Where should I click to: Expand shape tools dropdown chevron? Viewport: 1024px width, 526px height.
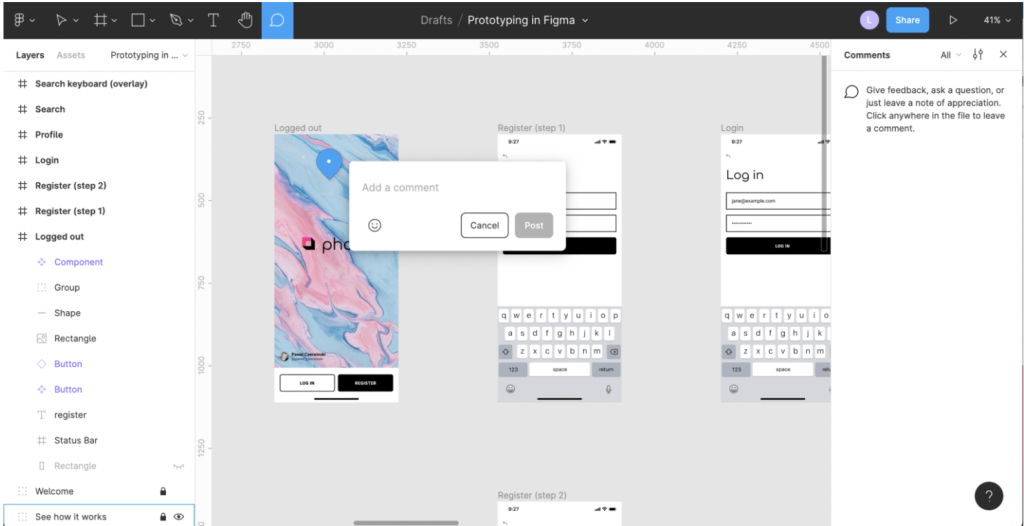tap(153, 20)
